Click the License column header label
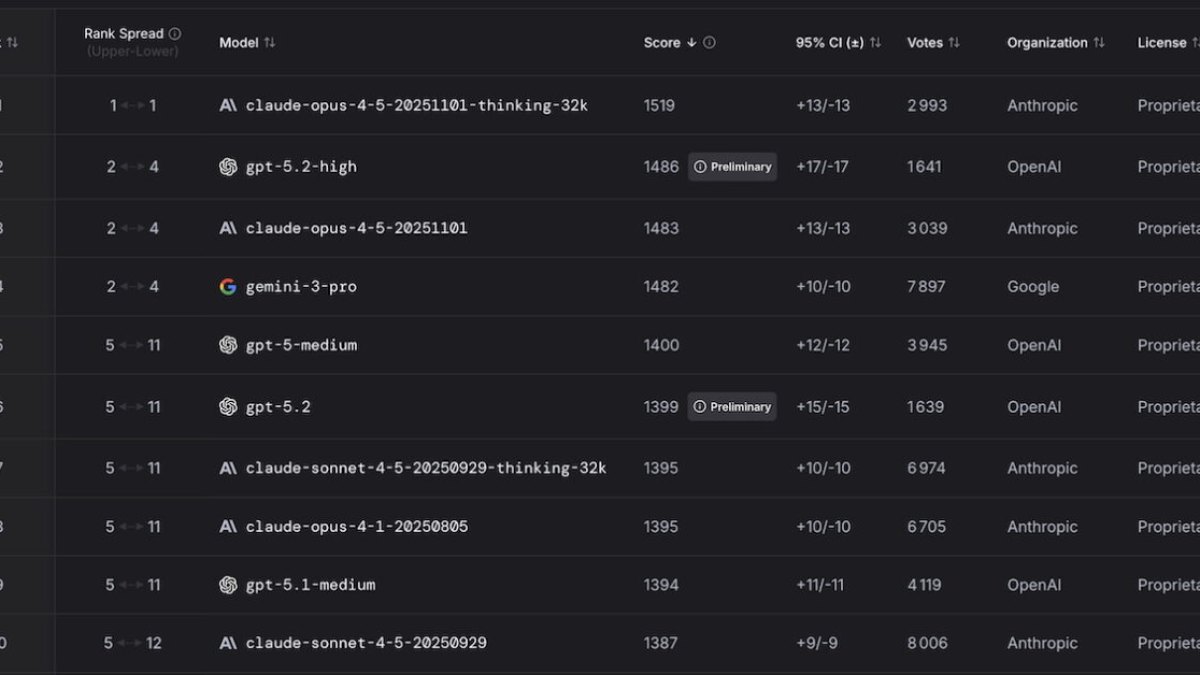1200x675 pixels. [1162, 43]
